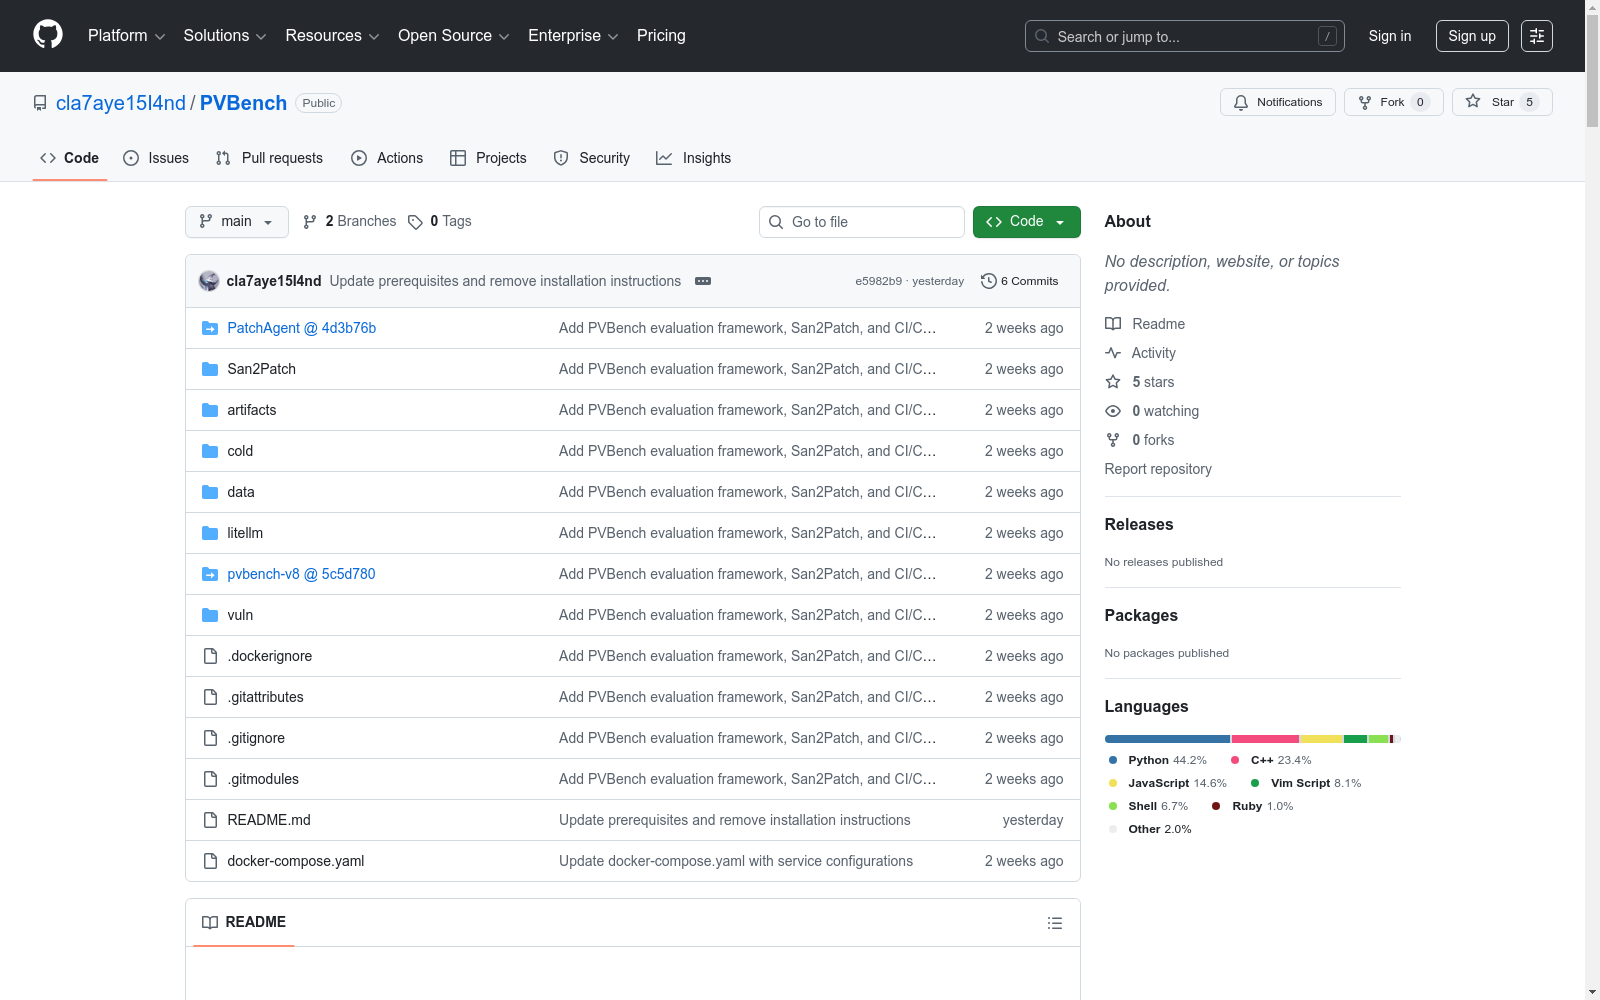Click the Go to file input

pos(862,222)
